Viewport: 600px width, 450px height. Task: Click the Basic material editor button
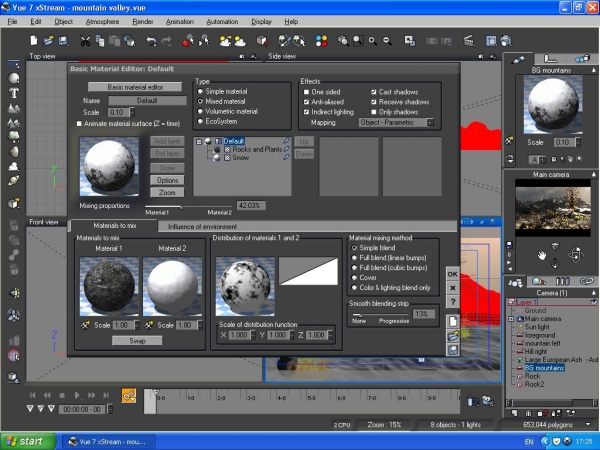click(135, 87)
